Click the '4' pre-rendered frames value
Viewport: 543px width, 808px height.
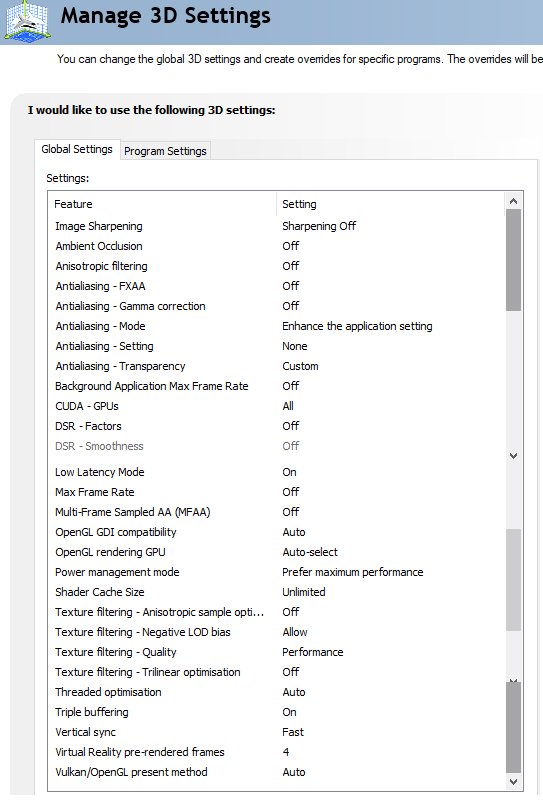[286, 752]
